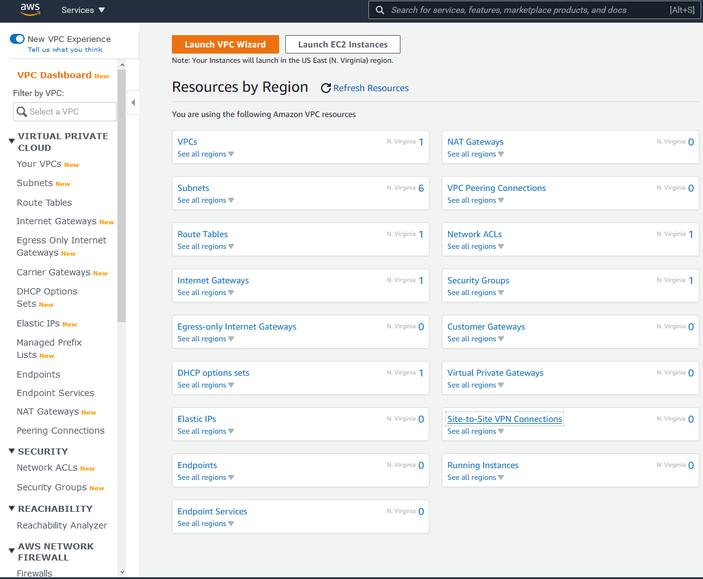Open Reachability Analyzer in the sidebar

(x=62, y=525)
